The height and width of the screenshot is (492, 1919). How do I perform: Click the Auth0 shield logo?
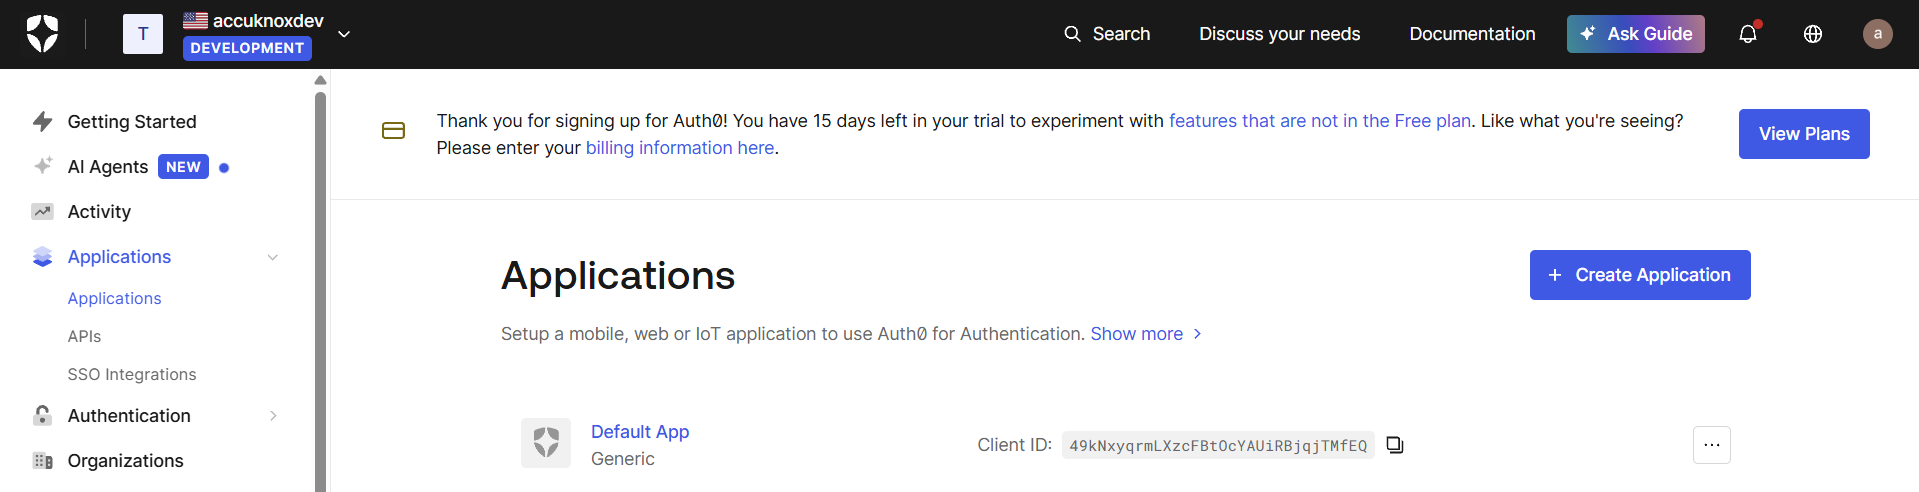tap(42, 34)
